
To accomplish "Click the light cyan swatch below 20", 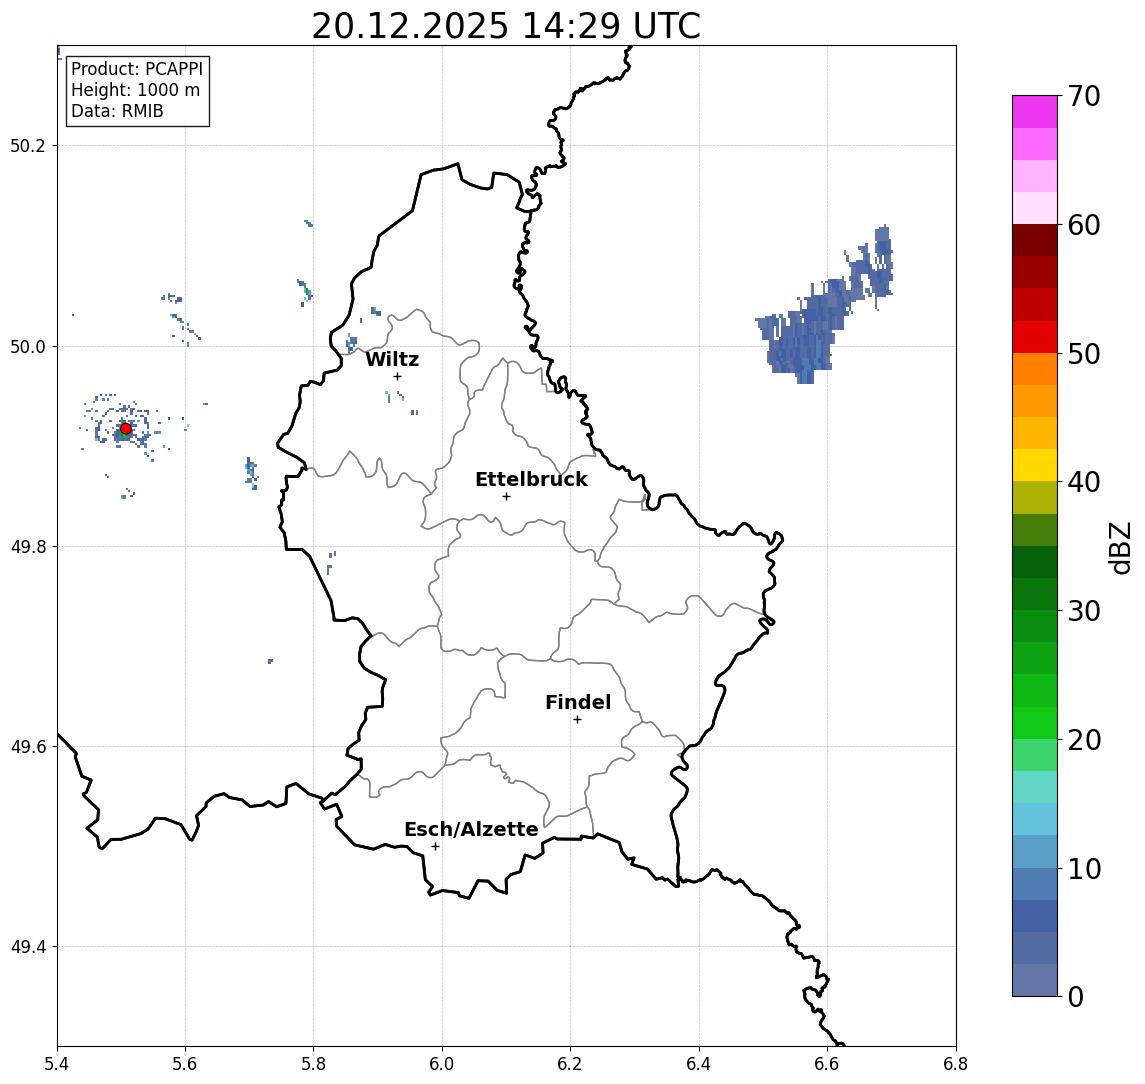I will (x=1035, y=787).
